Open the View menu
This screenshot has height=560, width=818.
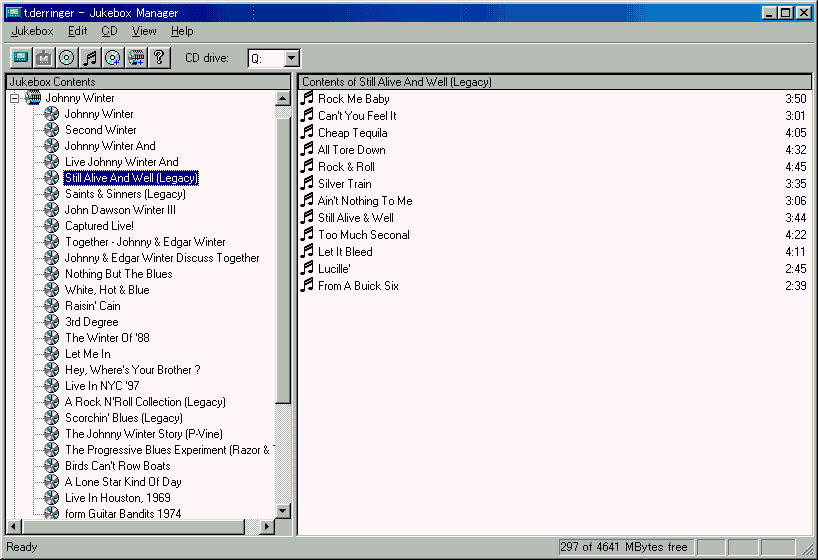click(144, 31)
